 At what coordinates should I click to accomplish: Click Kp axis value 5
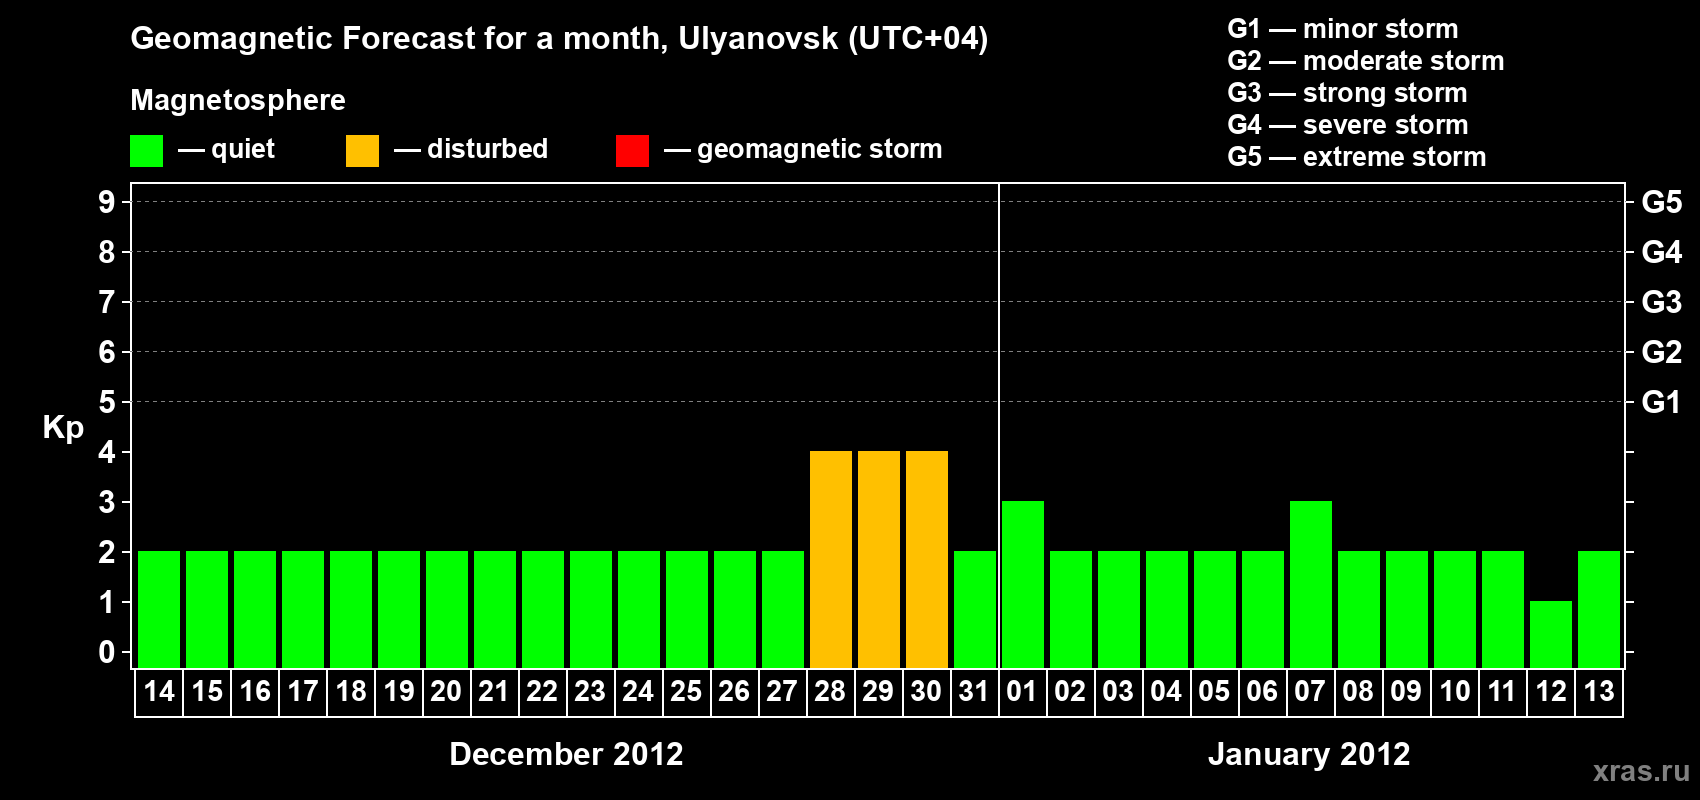coord(107,402)
